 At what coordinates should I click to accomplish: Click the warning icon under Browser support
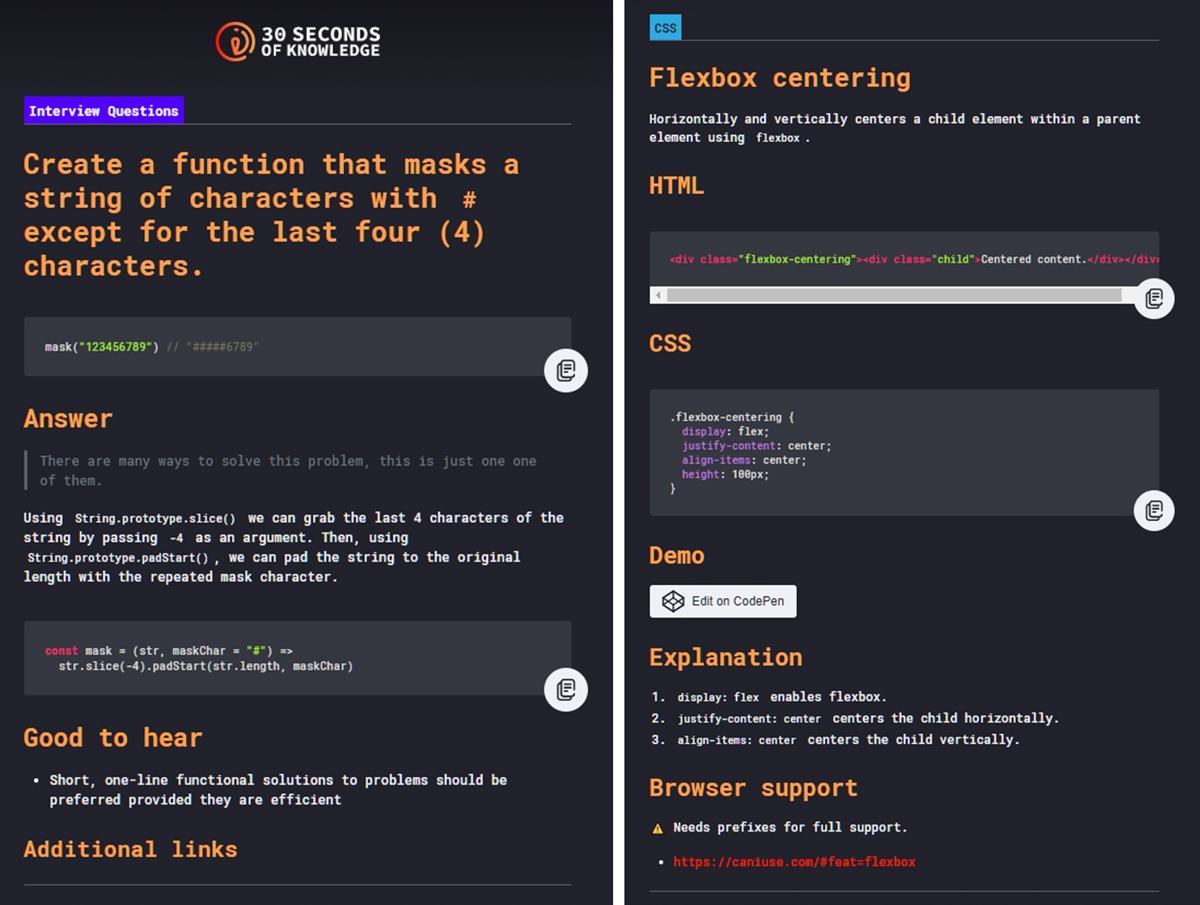coord(657,828)
